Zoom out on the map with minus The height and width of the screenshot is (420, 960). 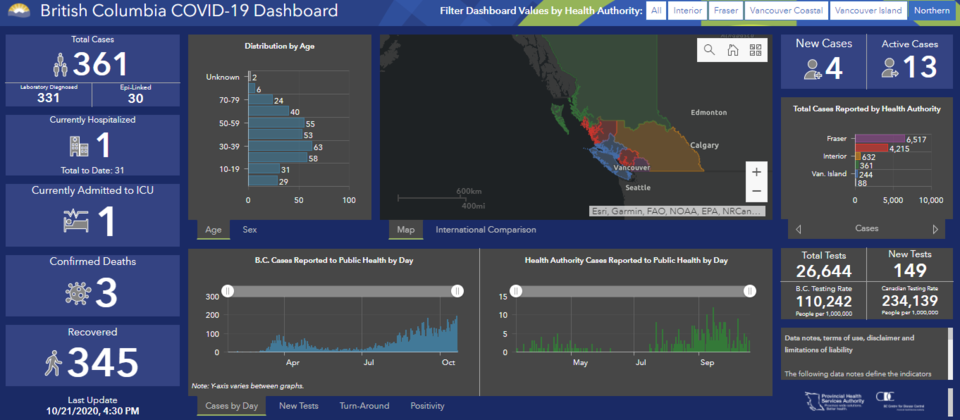[x=757, y=192]
